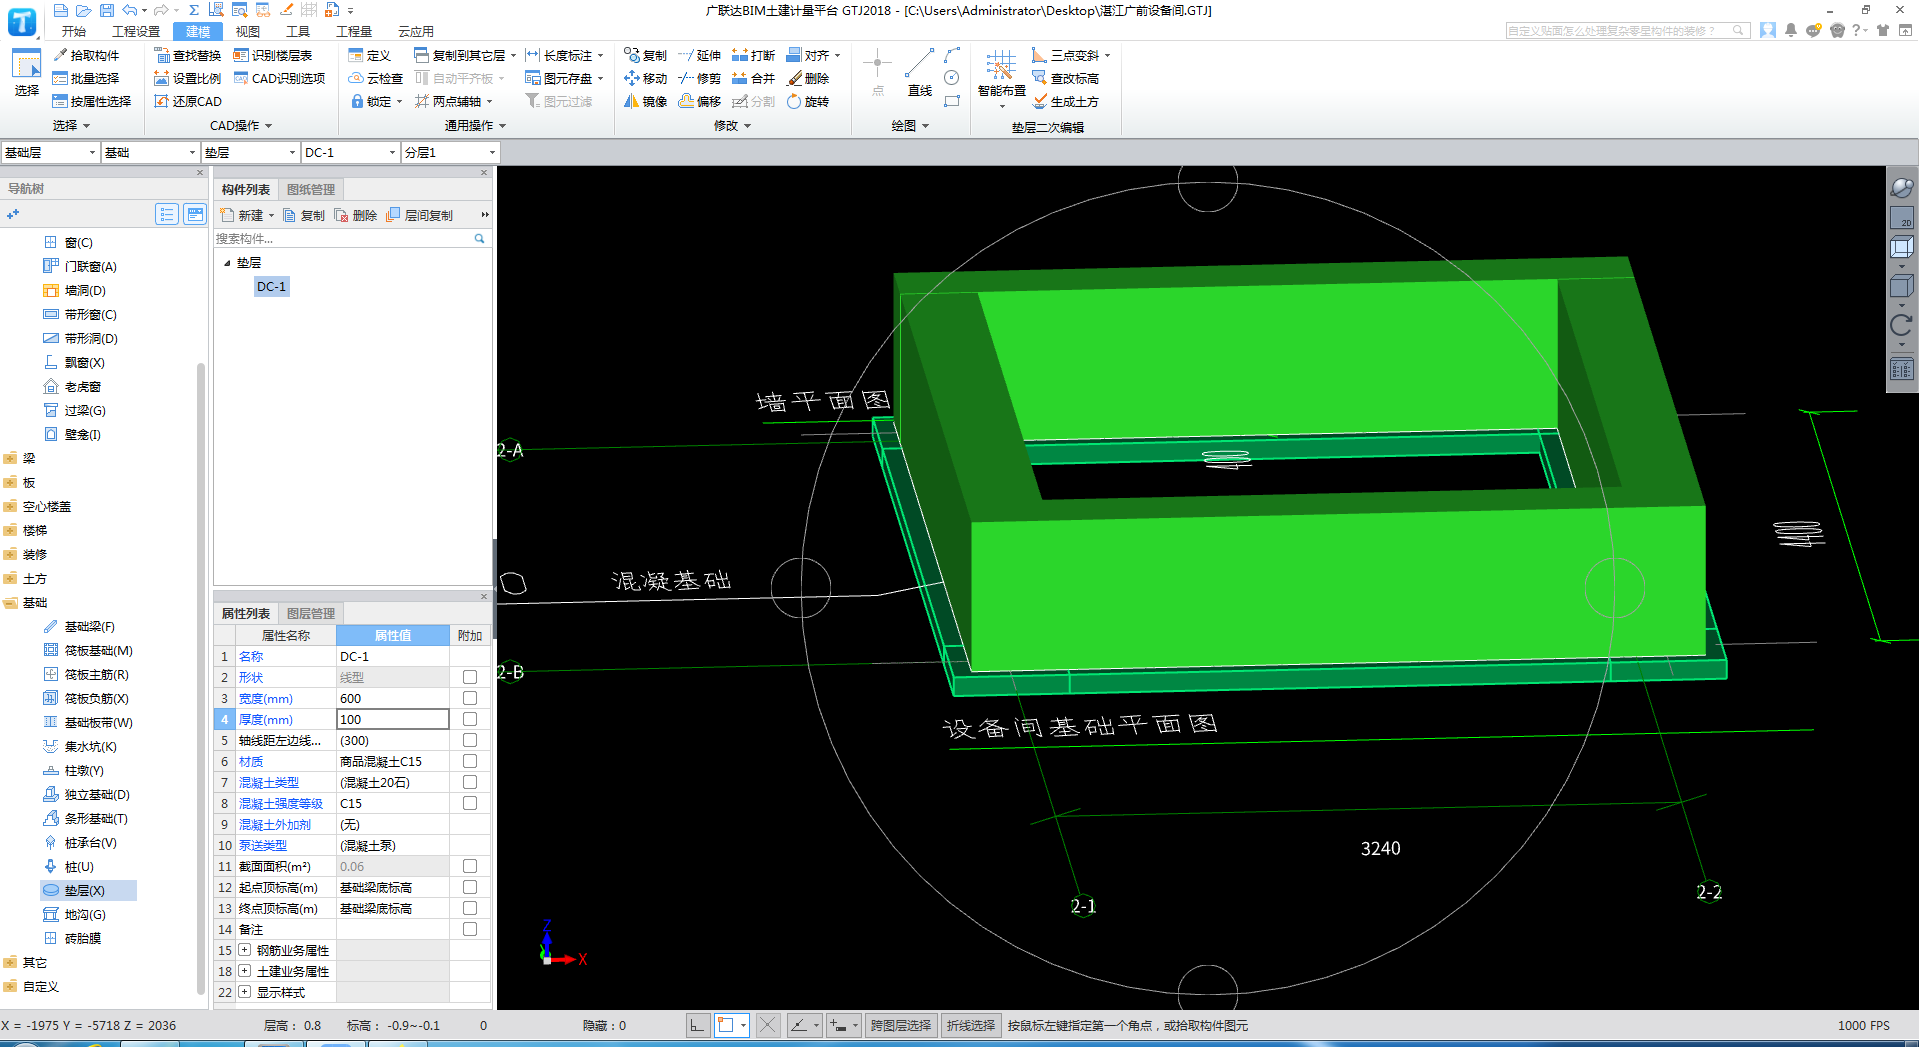Expand 显示样式 property group
The image size is (1919, 1047).
(244, 992)
